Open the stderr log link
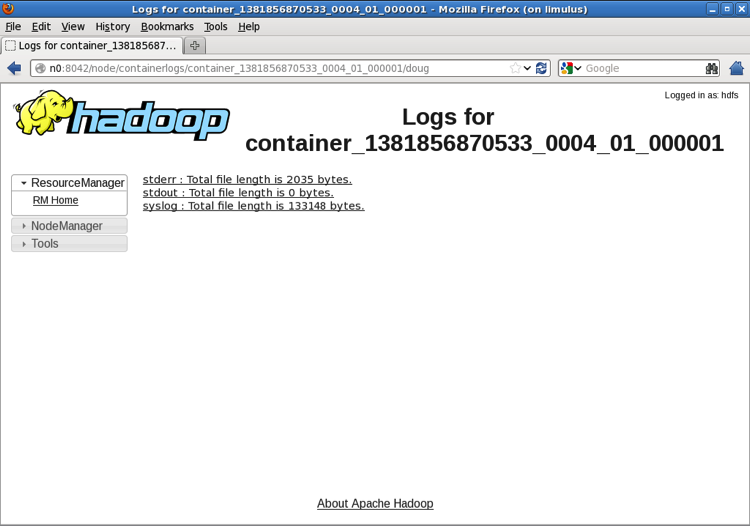This screenshot has height=526, width=750. (247, 180)
